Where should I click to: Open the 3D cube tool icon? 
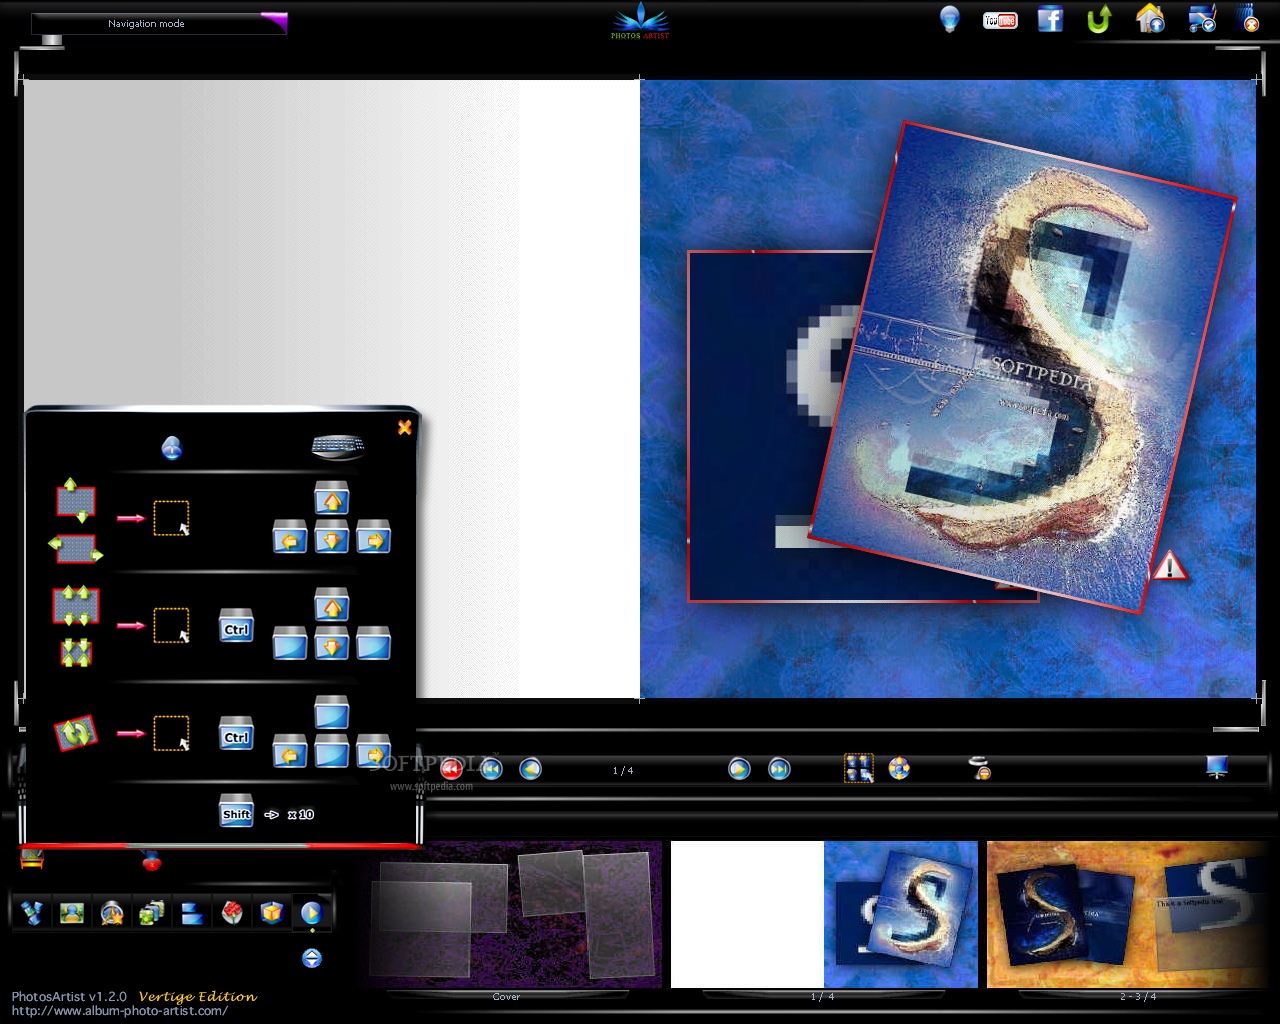pos(272,912)
